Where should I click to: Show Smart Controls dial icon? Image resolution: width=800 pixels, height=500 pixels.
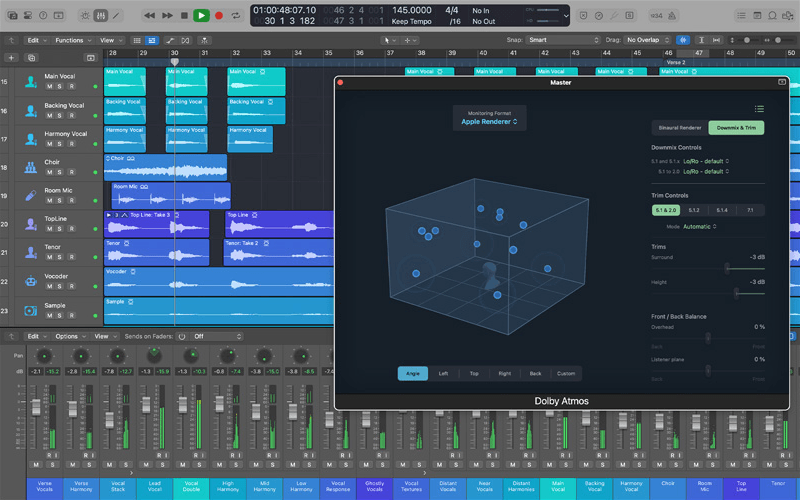[85, 15]
